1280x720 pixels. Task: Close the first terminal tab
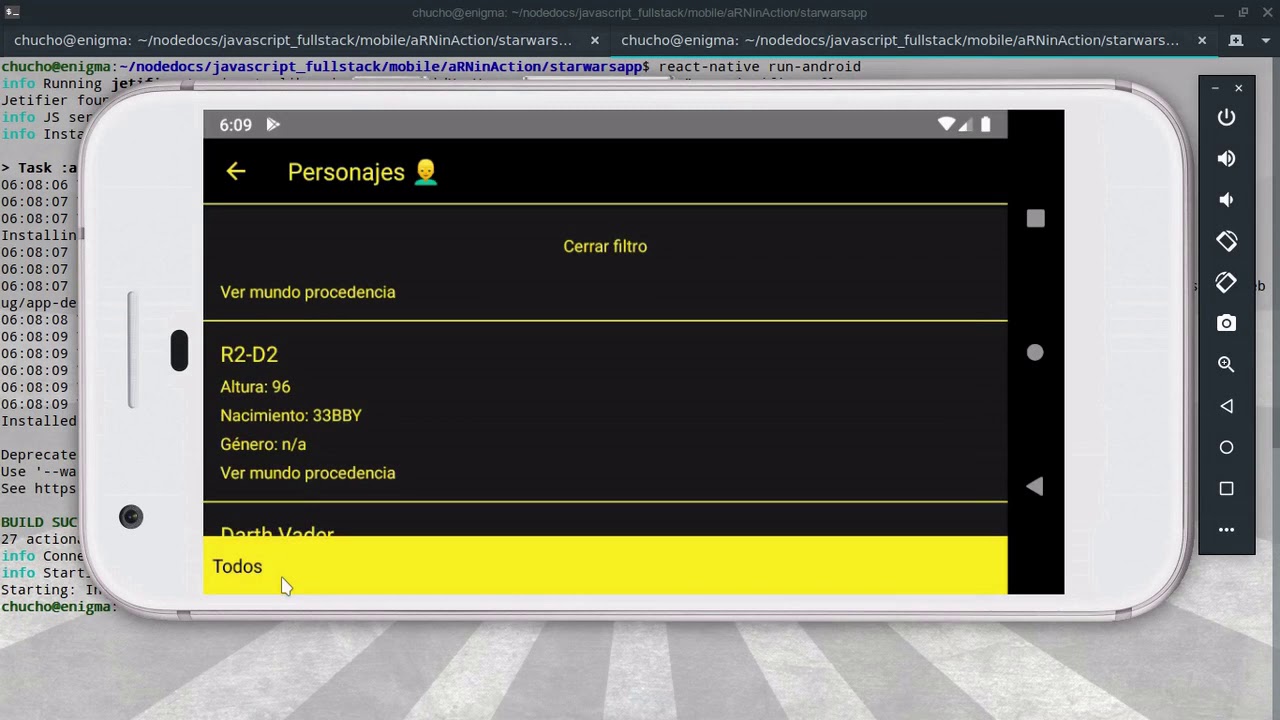pyautogui.click(x=595, y=40)
